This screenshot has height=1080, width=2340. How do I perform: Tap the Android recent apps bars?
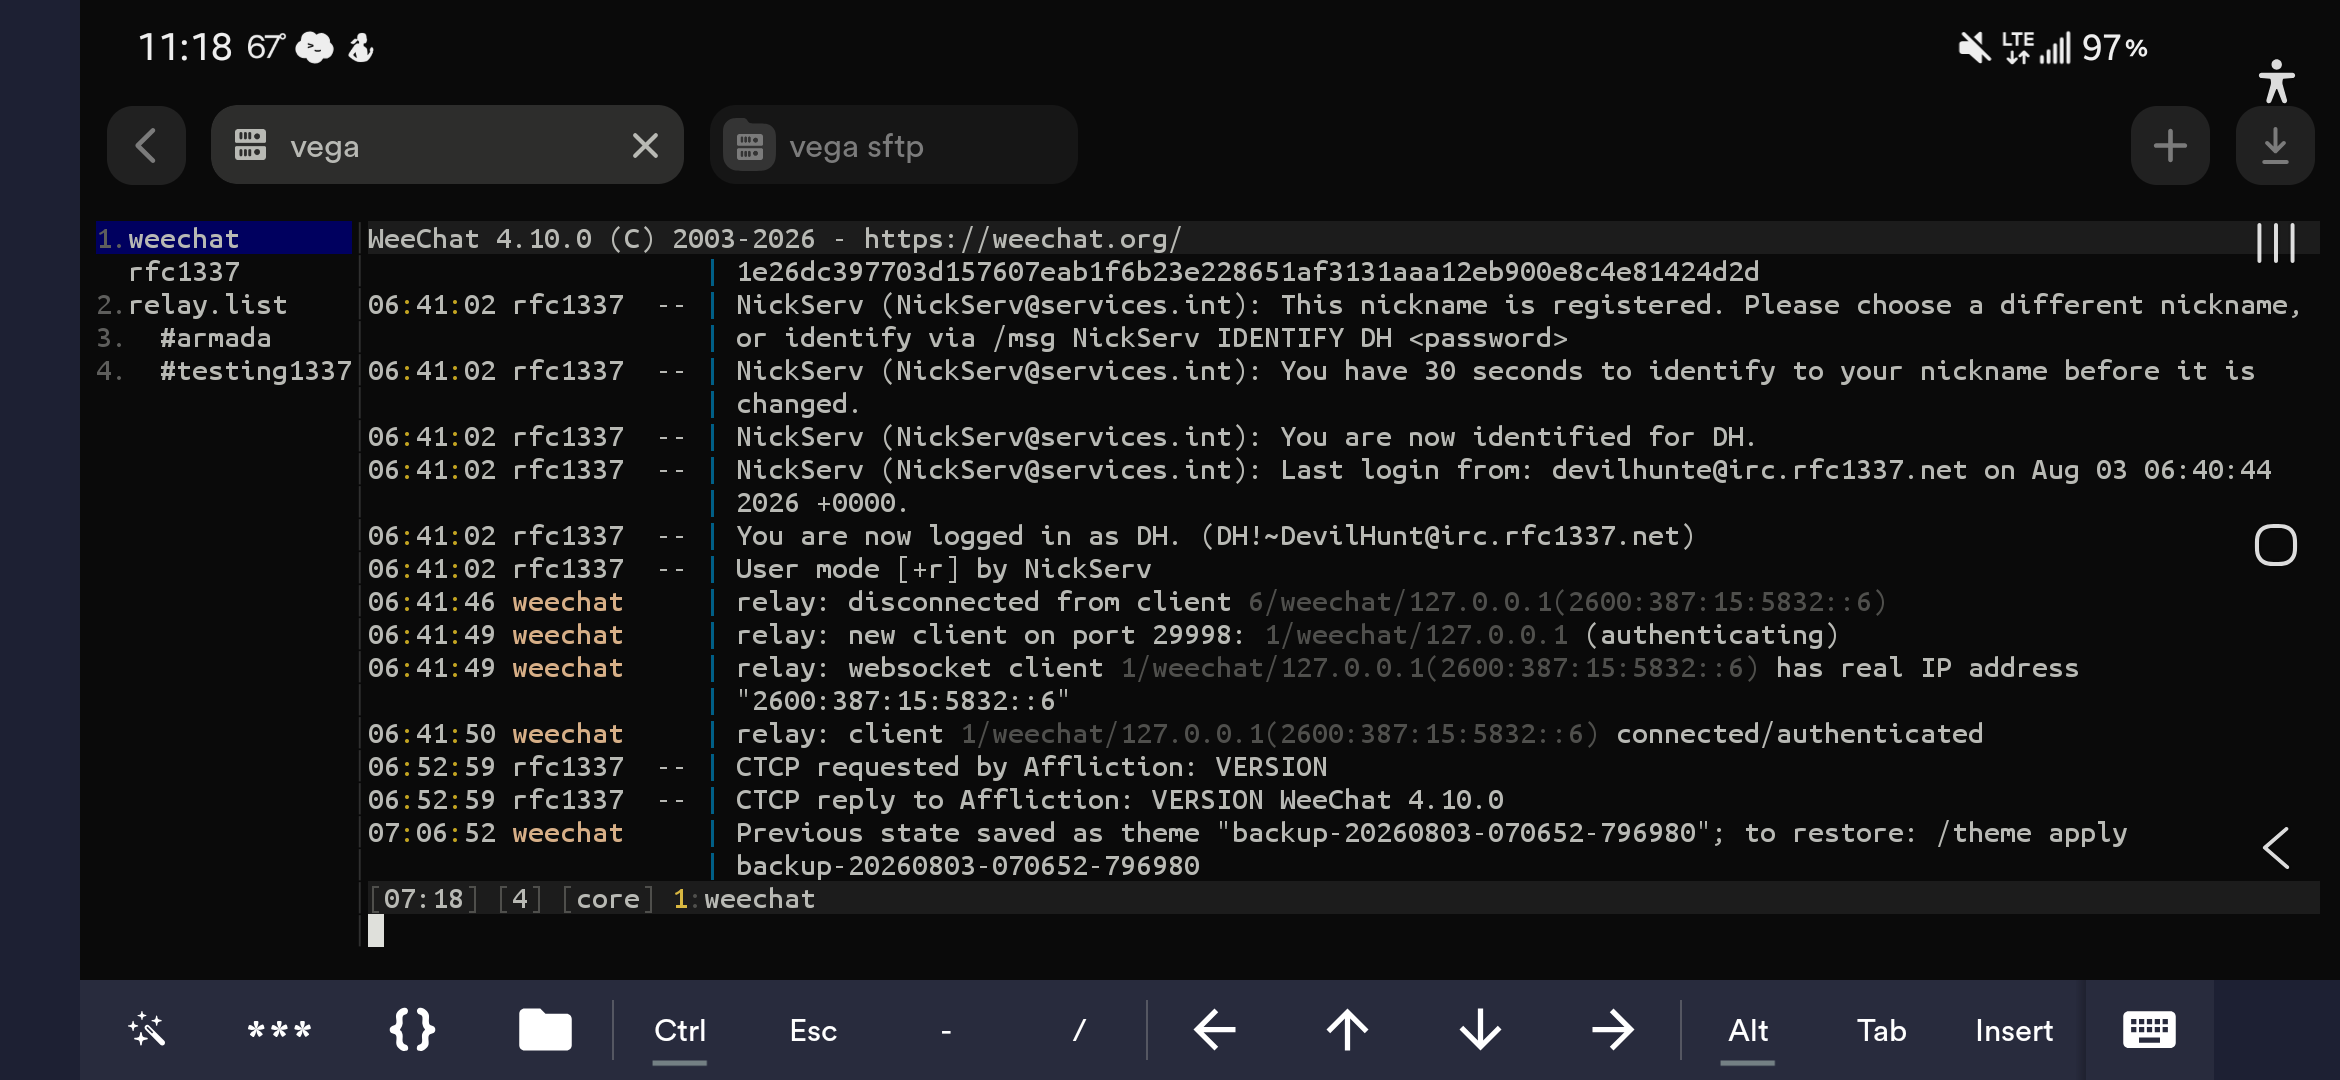(x=2276, y=242)
